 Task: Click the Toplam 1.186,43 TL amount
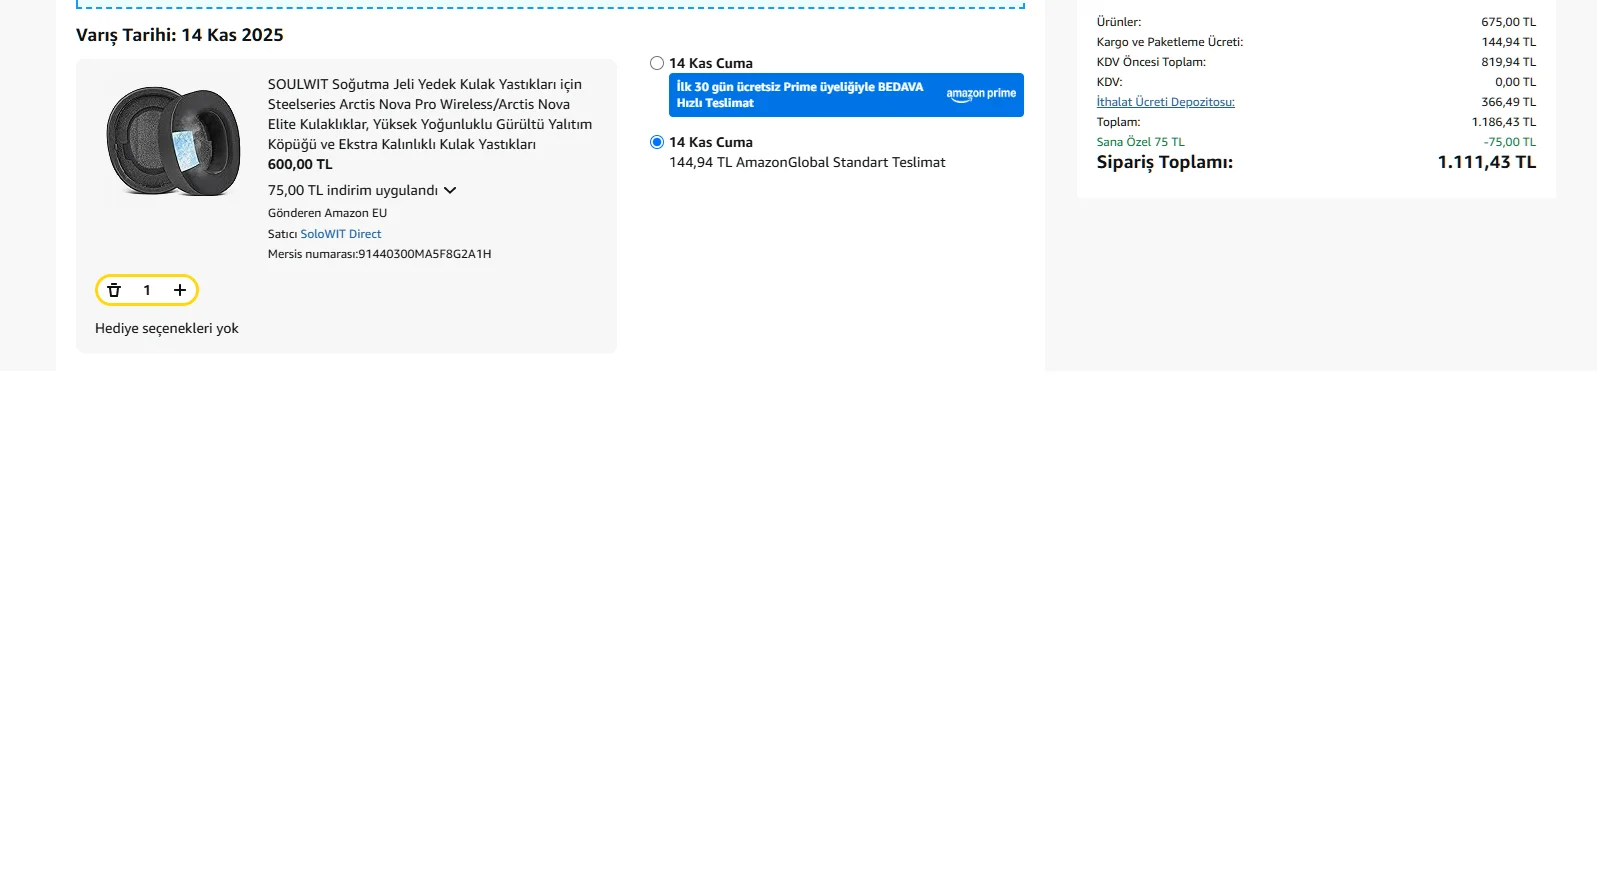click(1504, 122)
